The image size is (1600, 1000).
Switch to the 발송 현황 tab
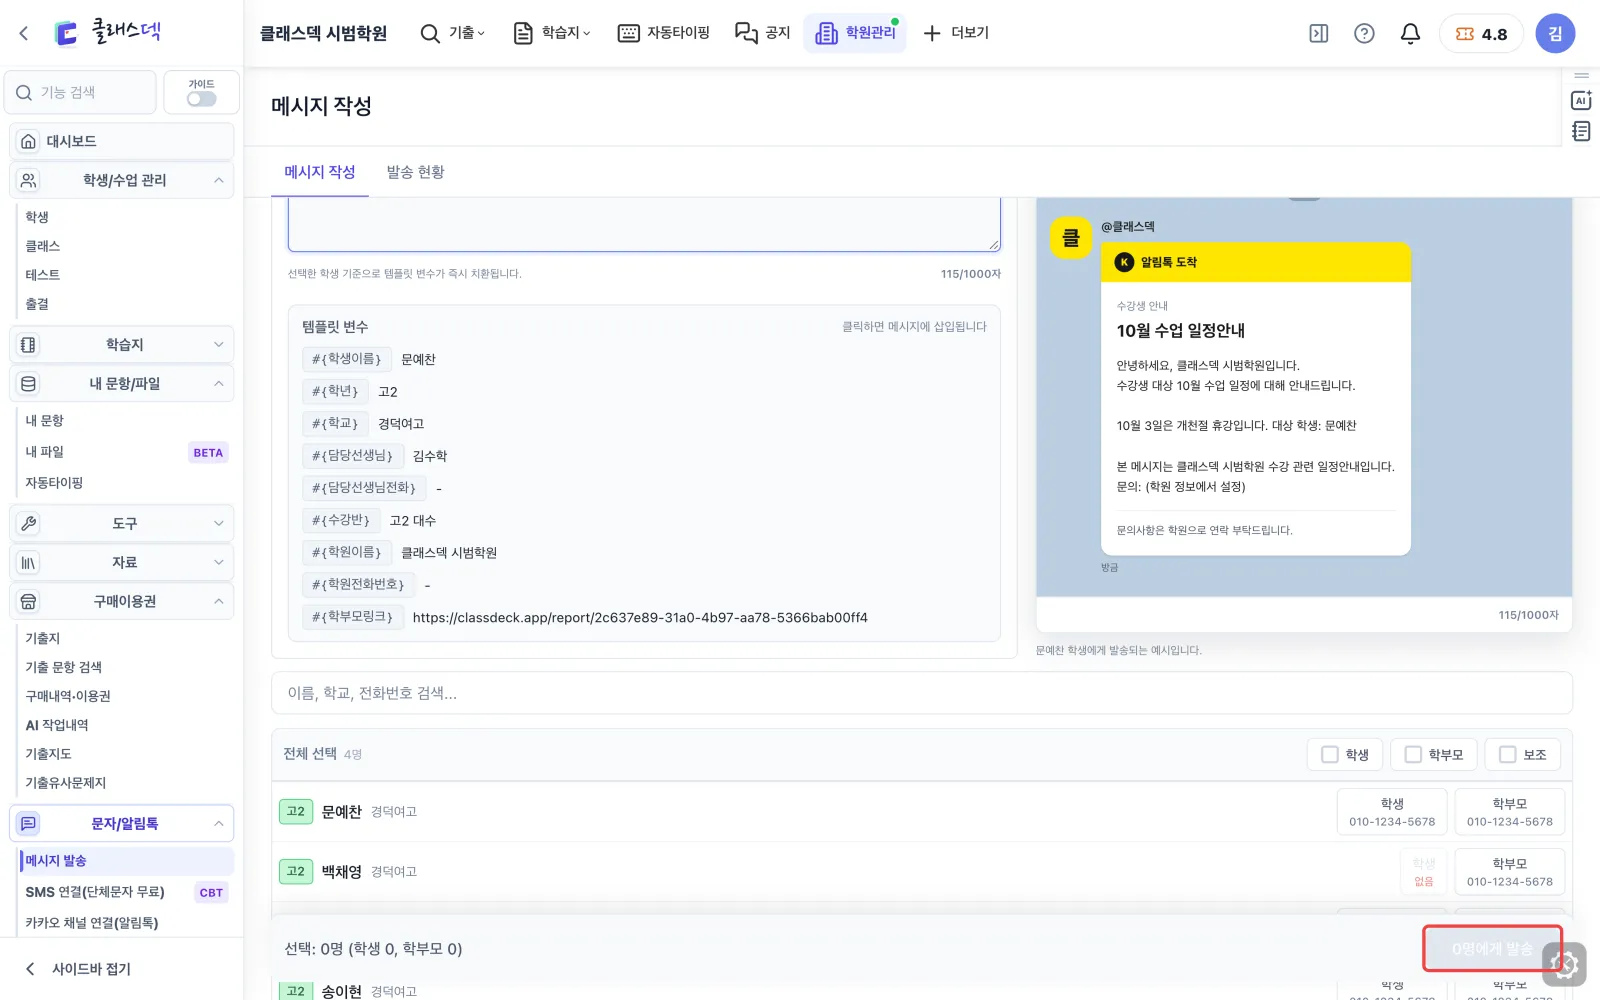click(x=415, y=172)
